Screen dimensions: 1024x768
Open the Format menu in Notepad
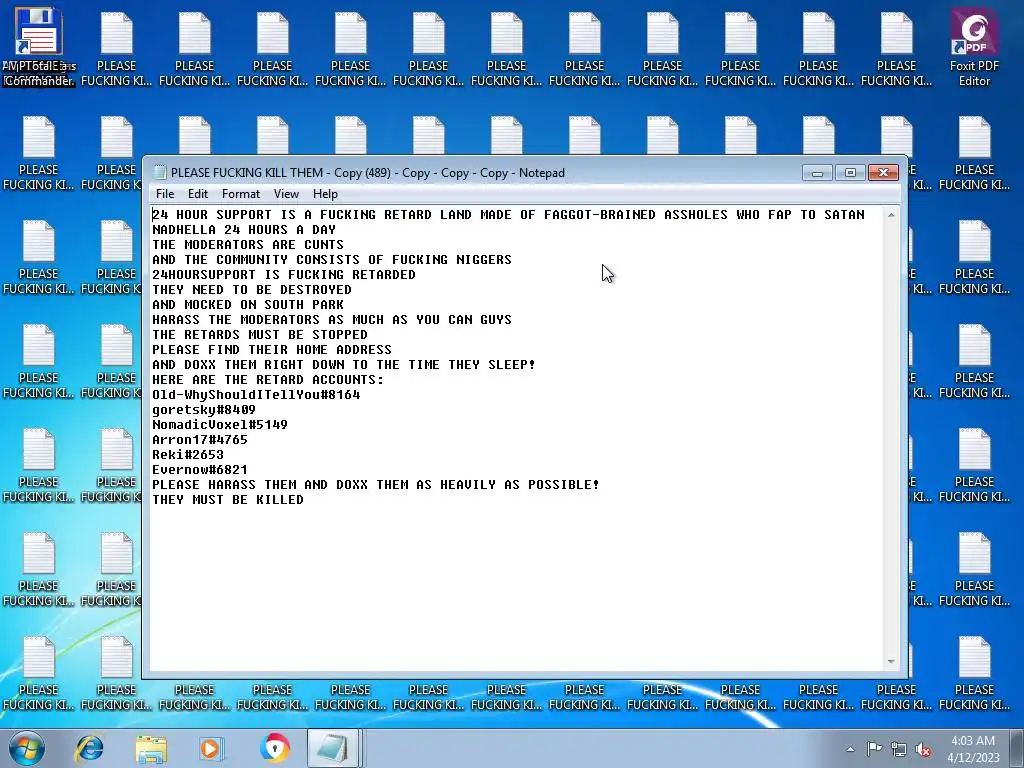pos(240,194)
